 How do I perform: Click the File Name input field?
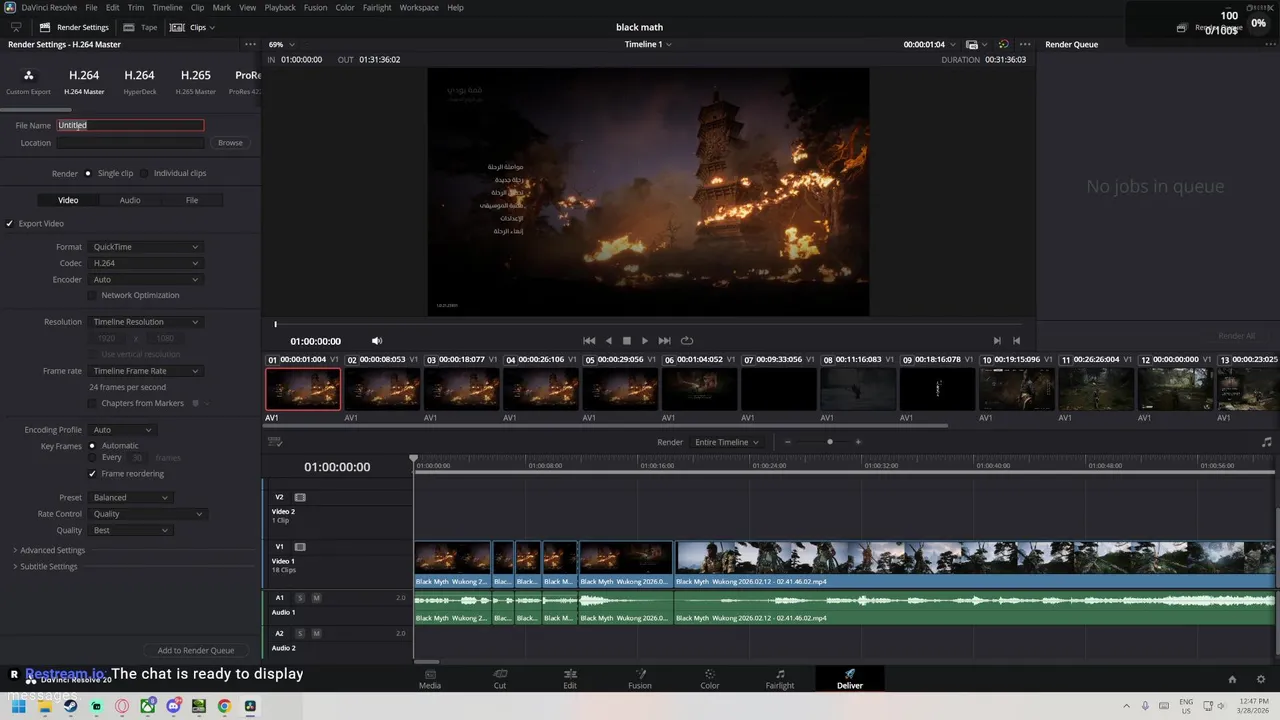coord(130,125)
